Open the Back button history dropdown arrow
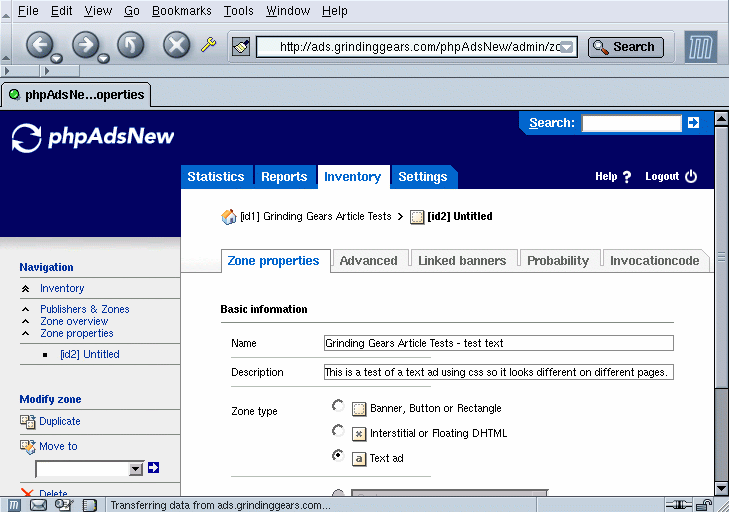The width and height of the screenshot is (729, 512). tap(57, 58)
